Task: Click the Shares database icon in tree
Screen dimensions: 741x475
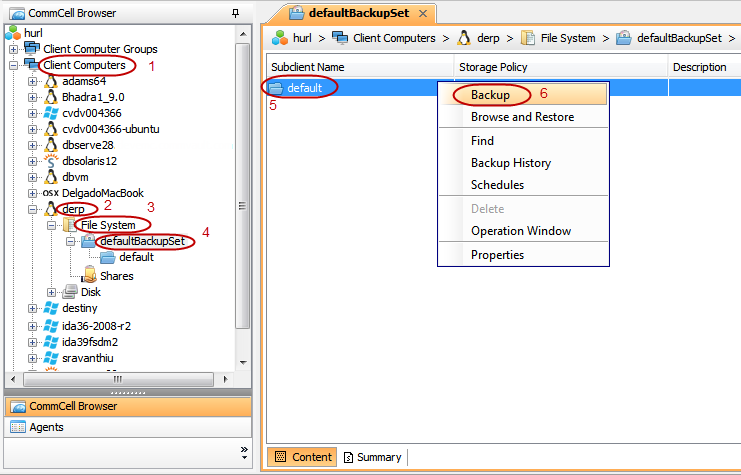Action: point(88,275)
